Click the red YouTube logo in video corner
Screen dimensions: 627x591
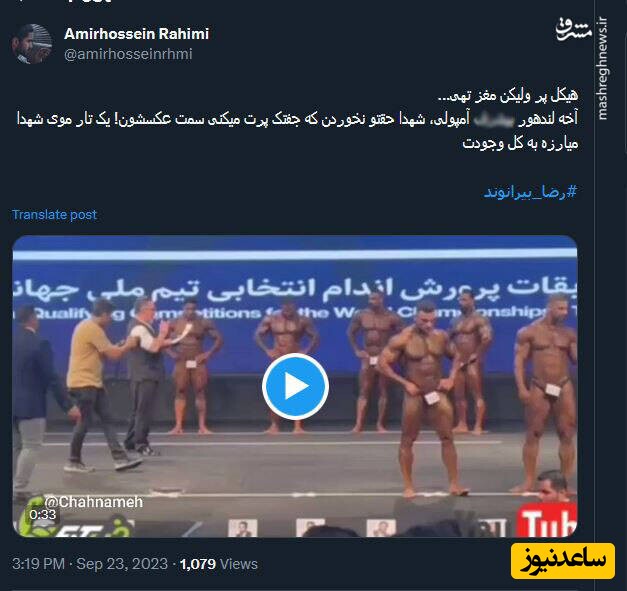(547, 520)
